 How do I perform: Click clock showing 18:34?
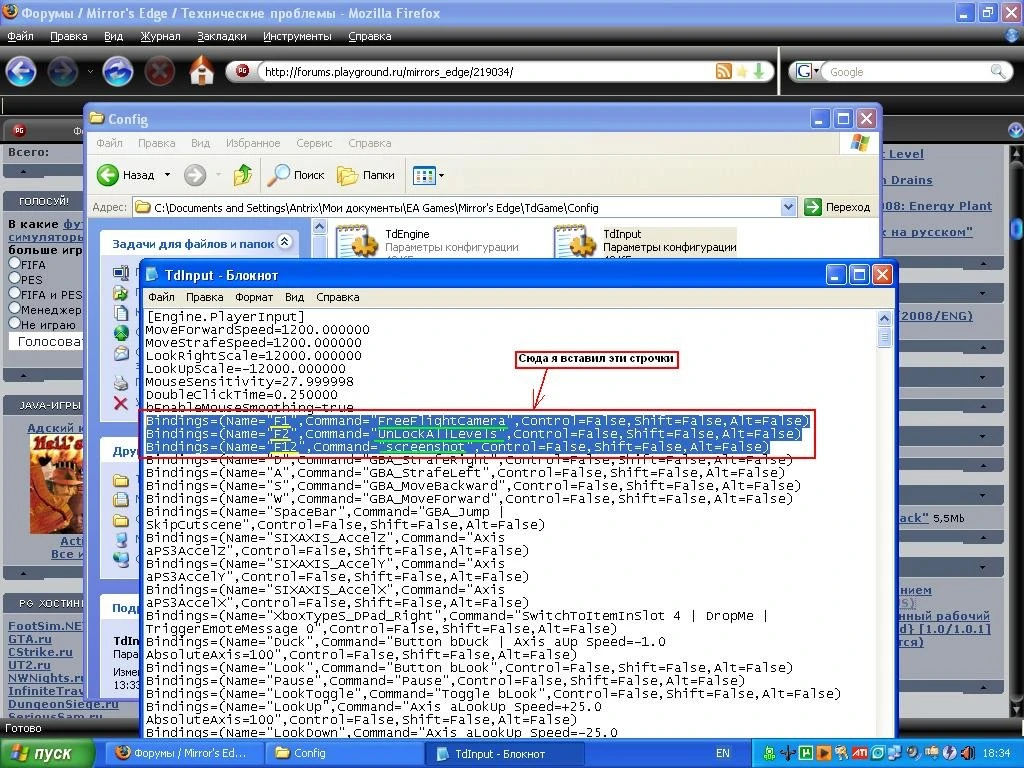click(996, 753)
